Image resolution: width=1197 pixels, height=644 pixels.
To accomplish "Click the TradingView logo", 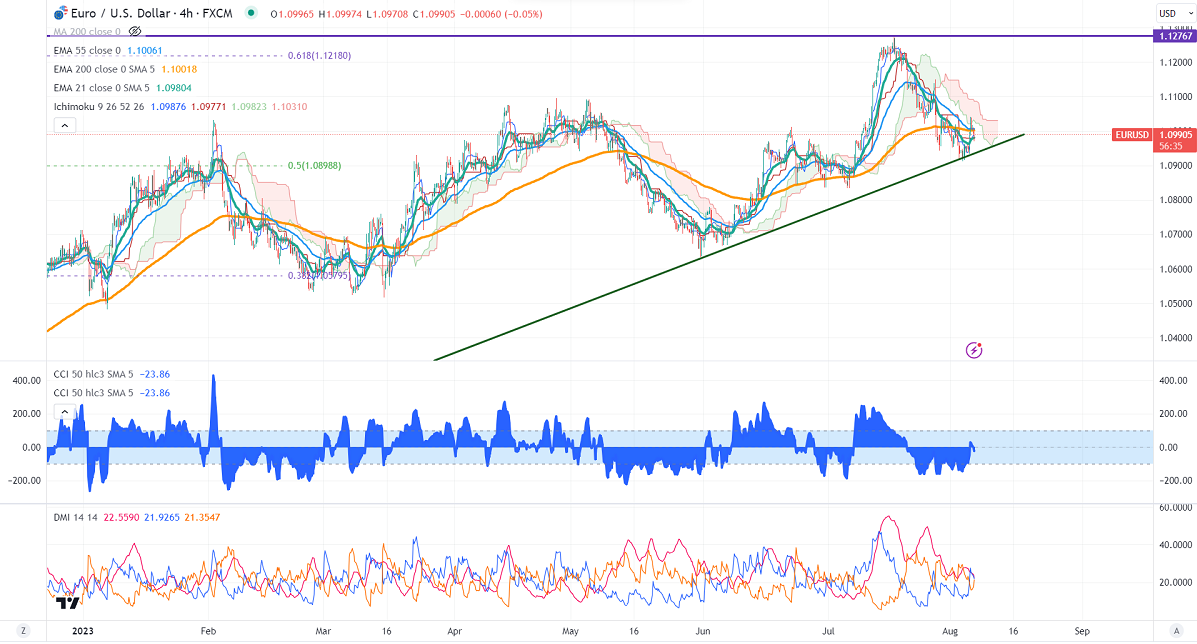I will pyautogui.click(x=67, y=602).
